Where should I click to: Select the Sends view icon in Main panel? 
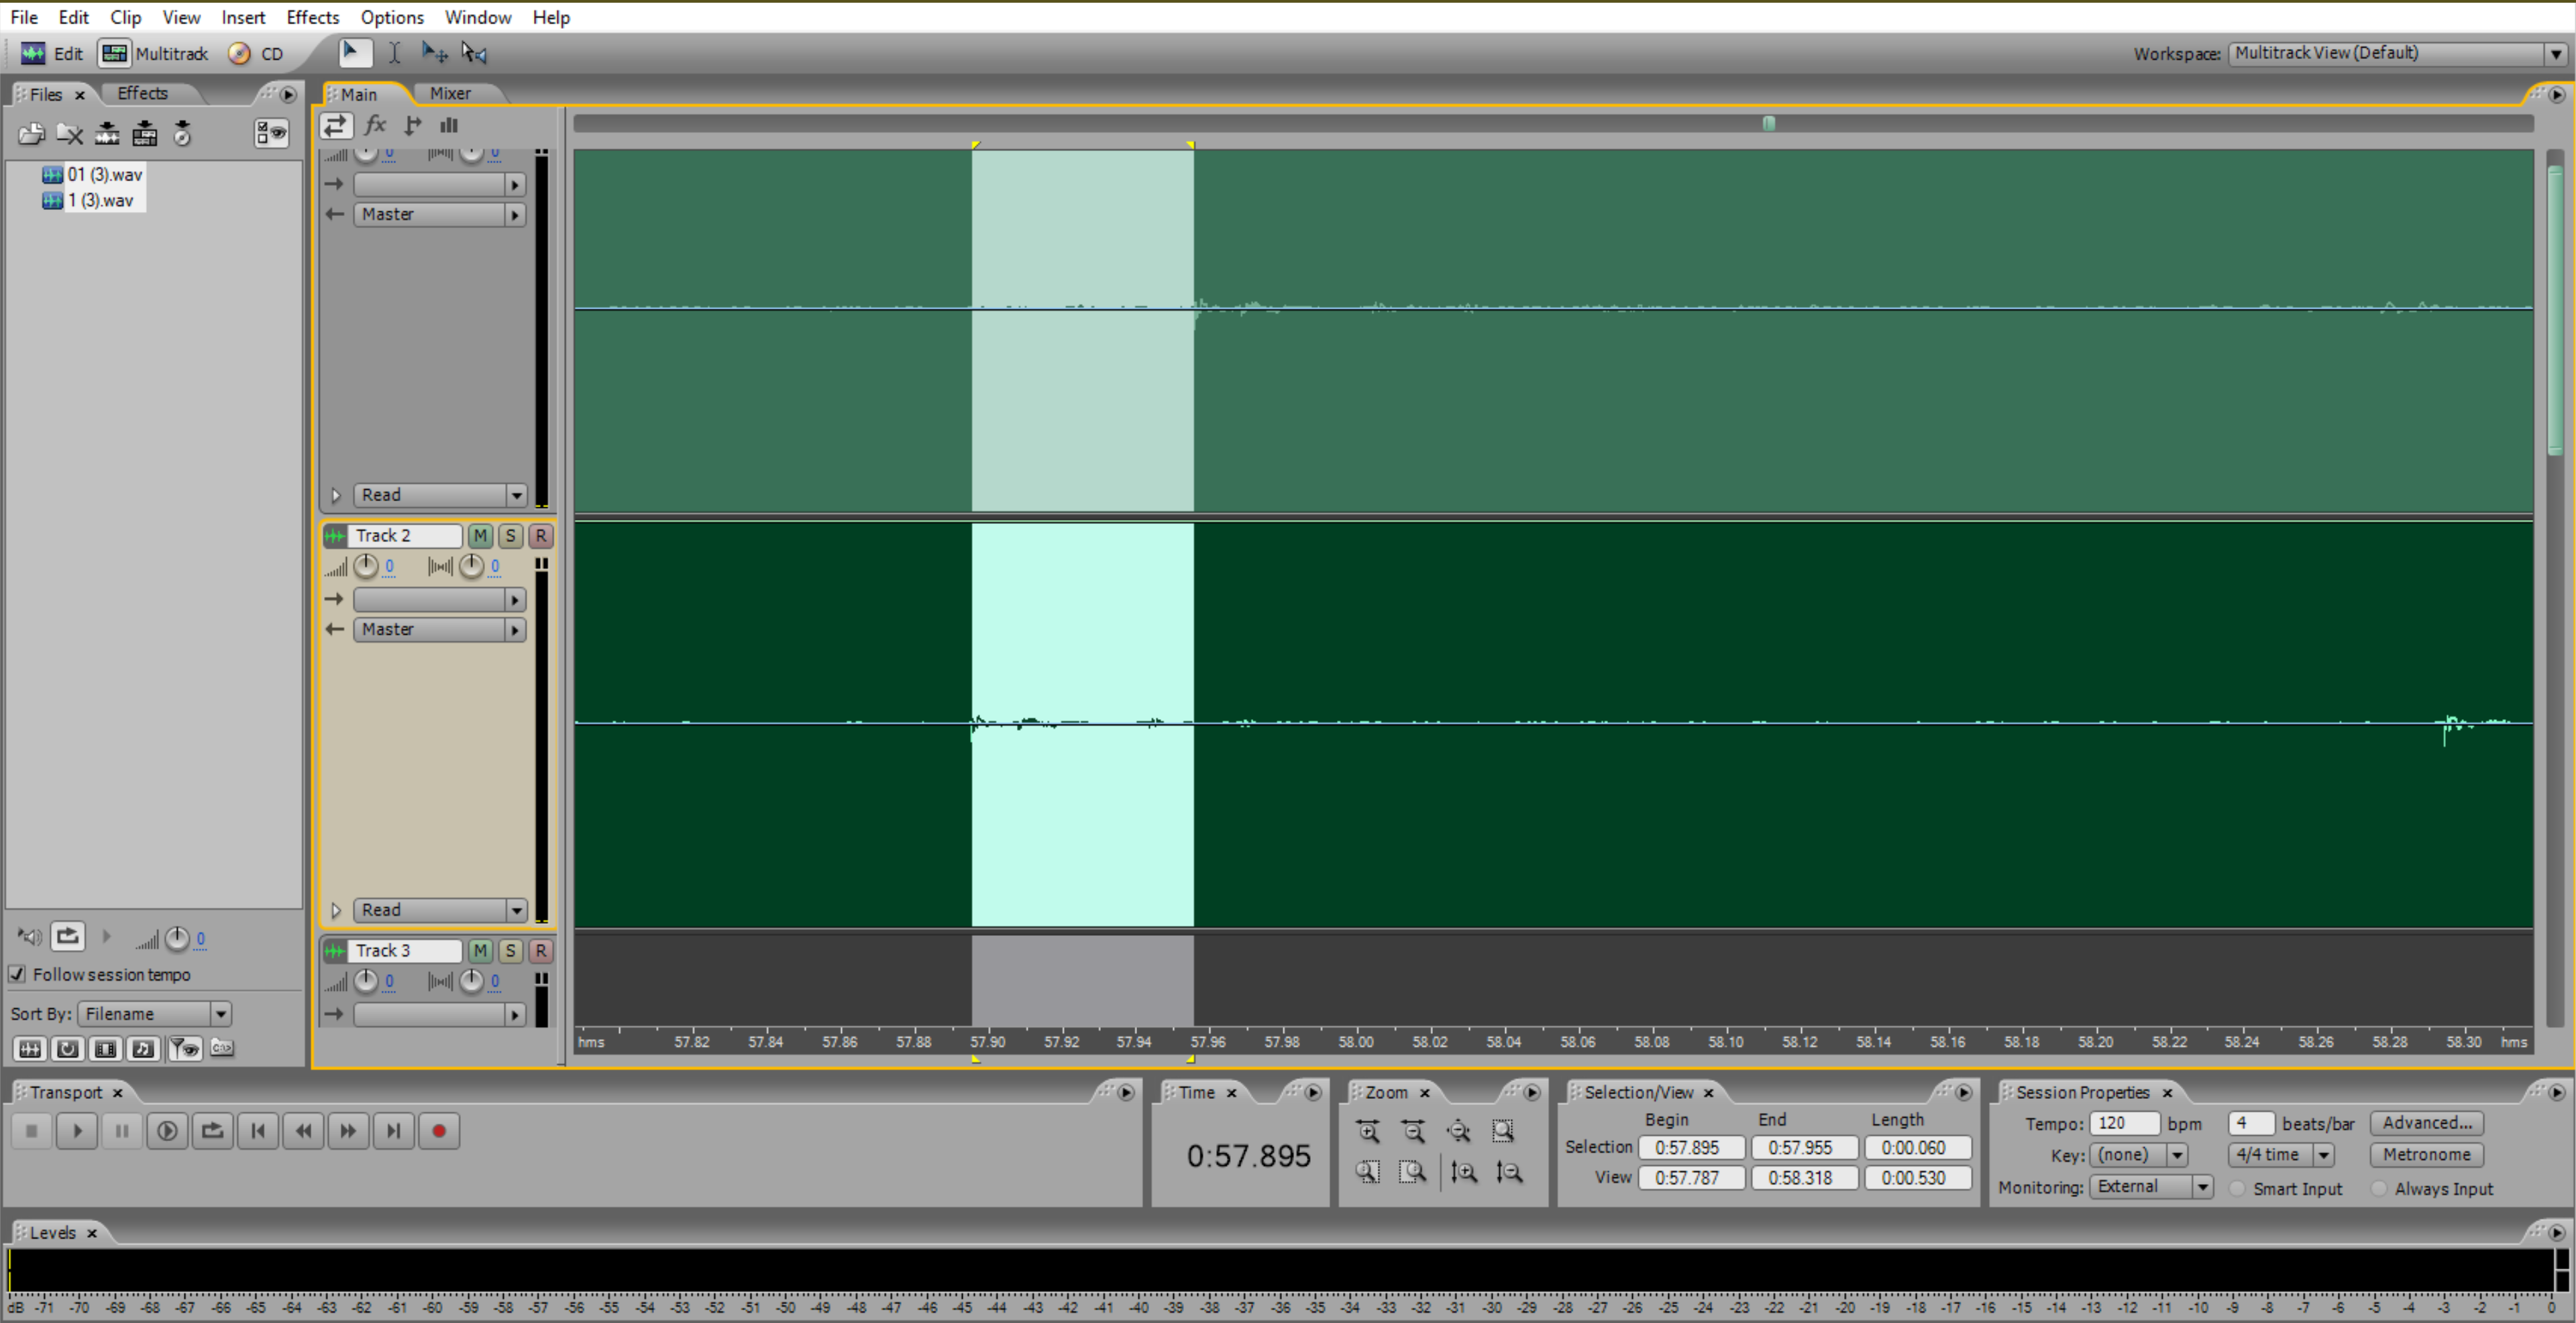click(412, 125)
